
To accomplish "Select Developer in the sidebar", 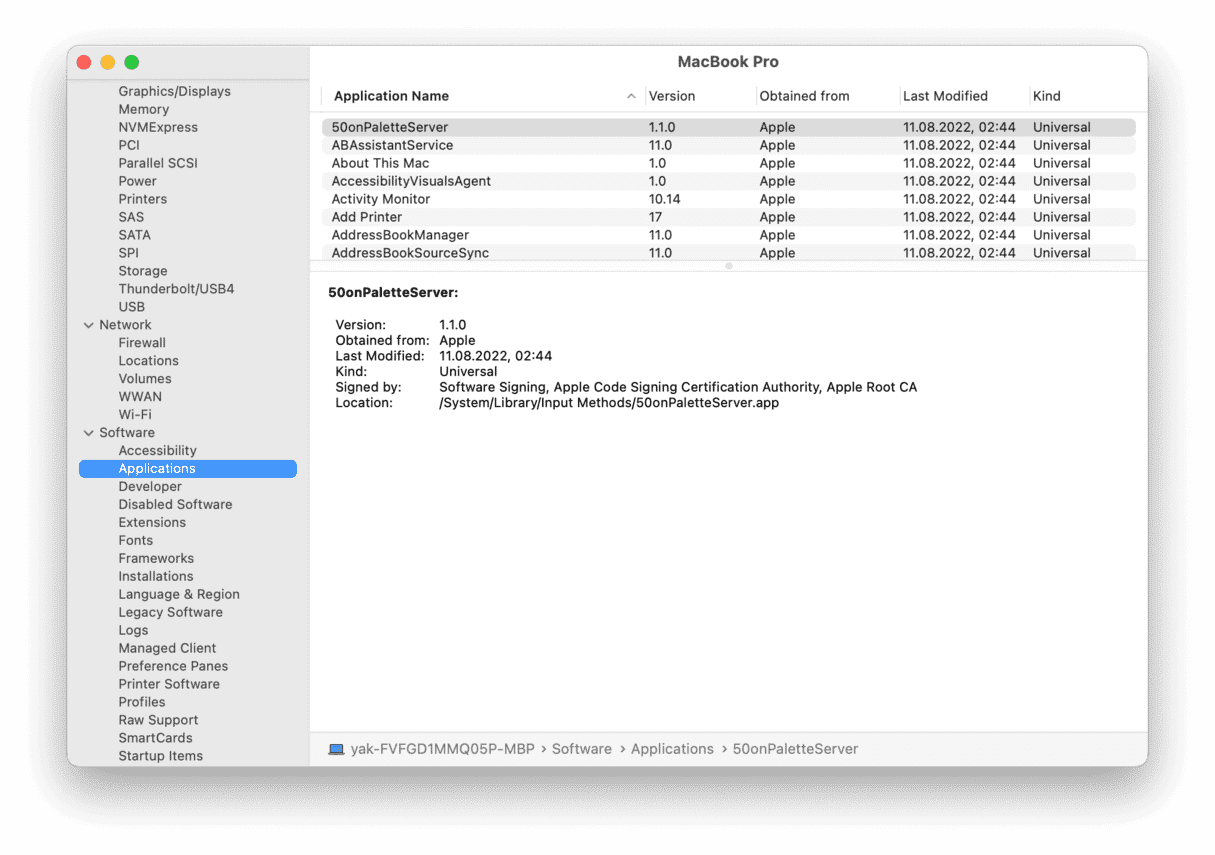I will pyautogui.click(x=150, y=487).
